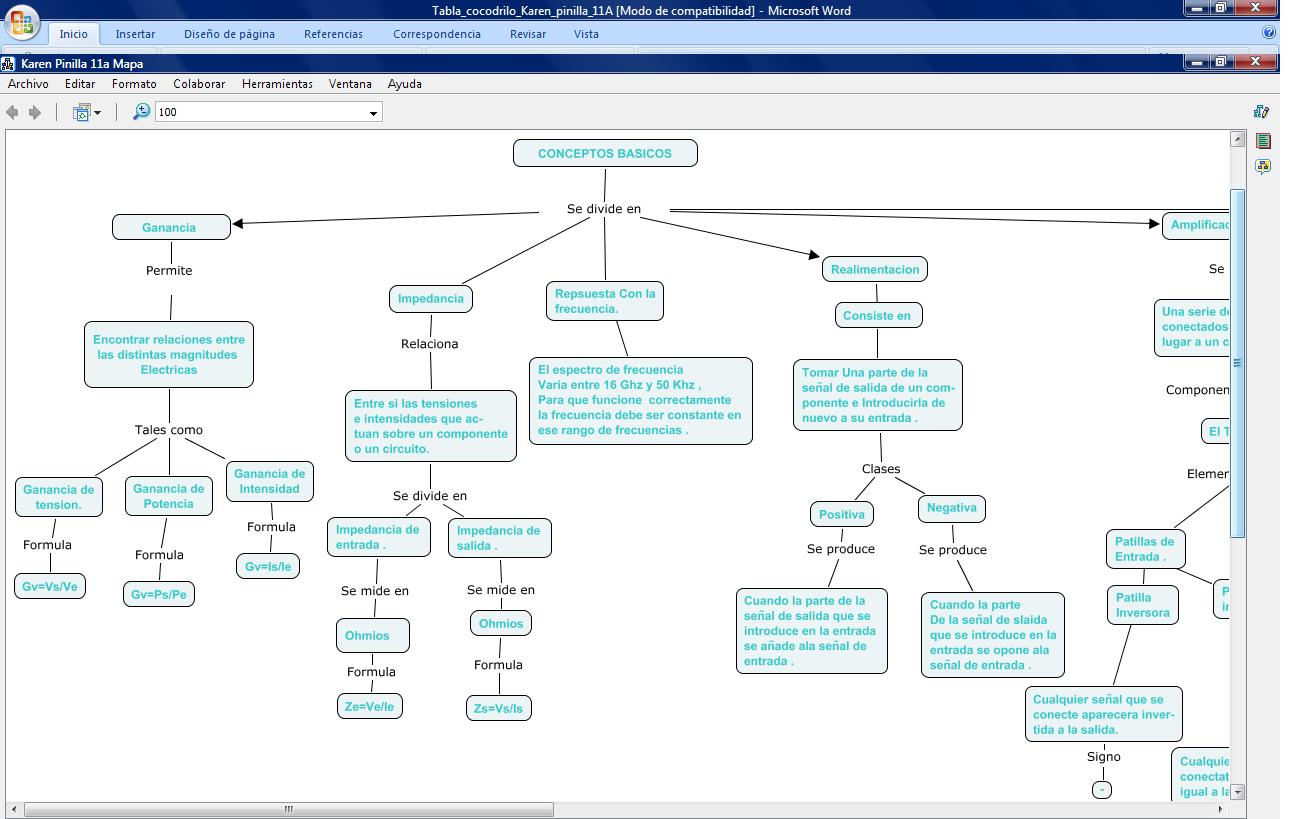Click the nested nodes icon on right sidebar

coord(1263,168)
